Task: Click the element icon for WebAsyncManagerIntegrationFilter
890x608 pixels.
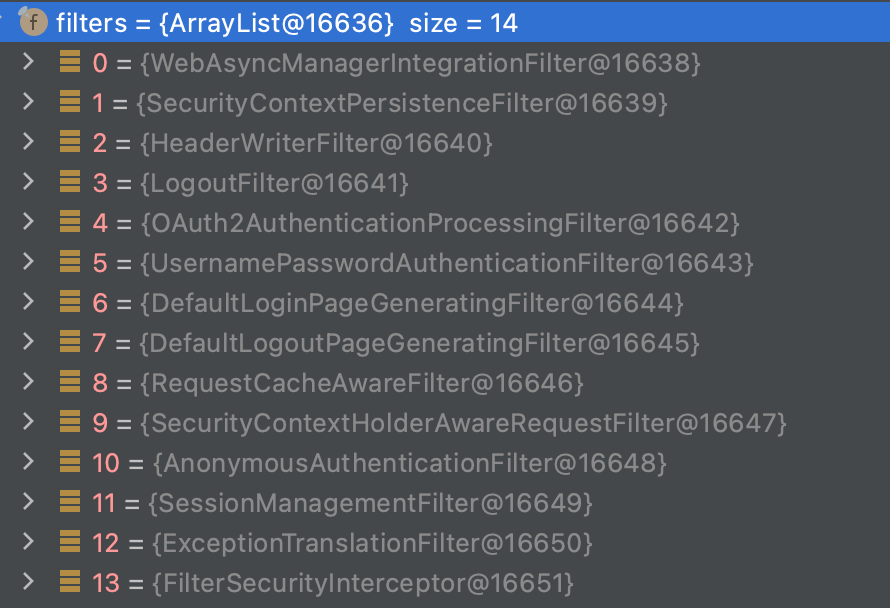Action: coord(70,63)
